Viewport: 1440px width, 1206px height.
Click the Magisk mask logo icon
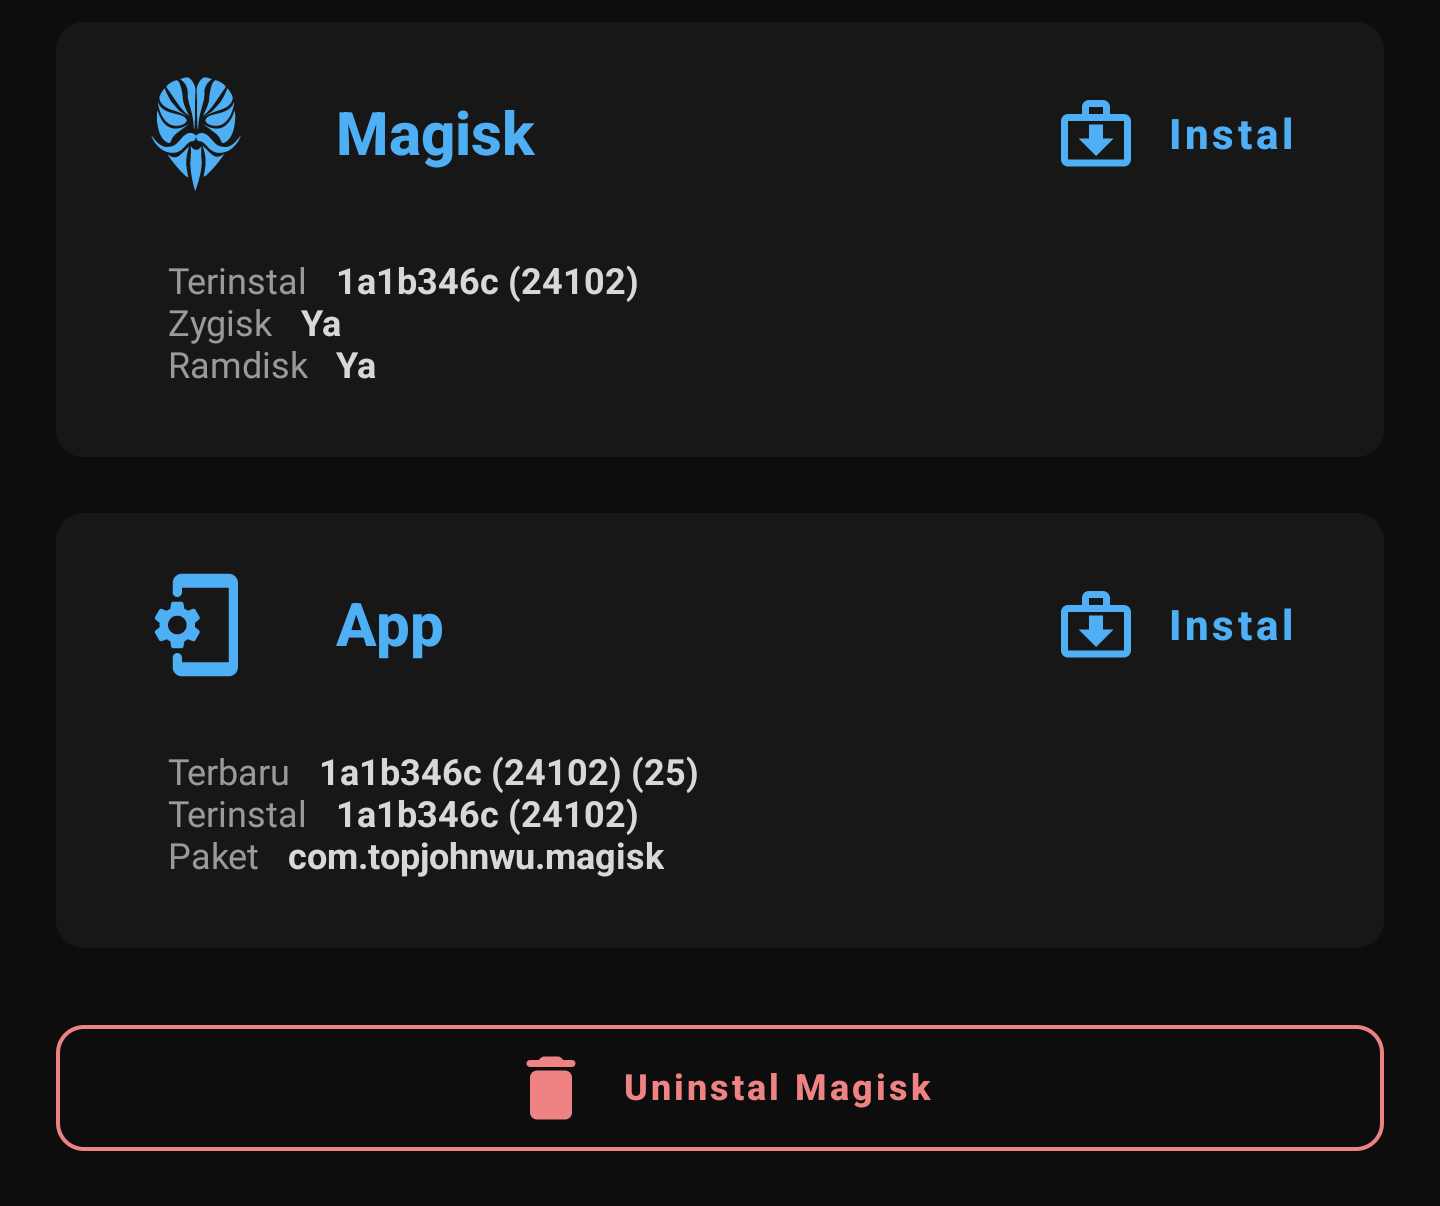196,133
